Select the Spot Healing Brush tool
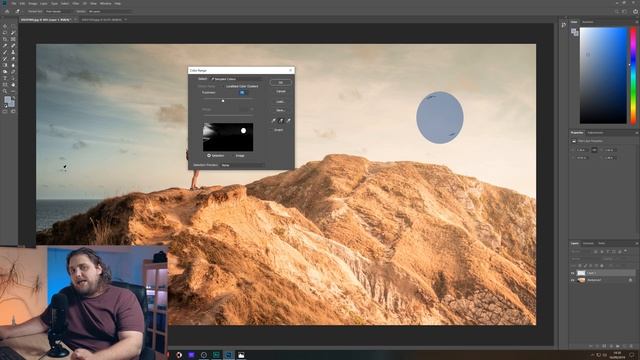 tap(13, 46)
